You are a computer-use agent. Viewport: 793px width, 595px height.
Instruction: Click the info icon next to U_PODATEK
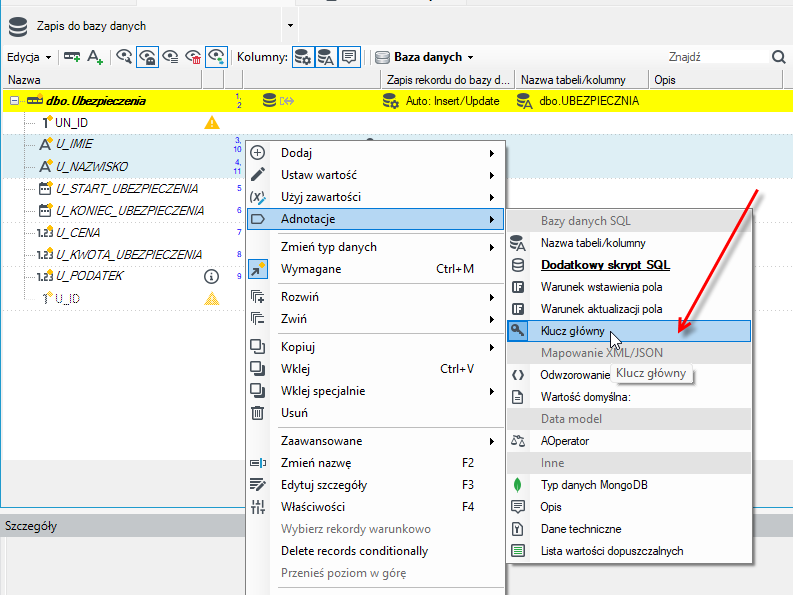[211, 276]
